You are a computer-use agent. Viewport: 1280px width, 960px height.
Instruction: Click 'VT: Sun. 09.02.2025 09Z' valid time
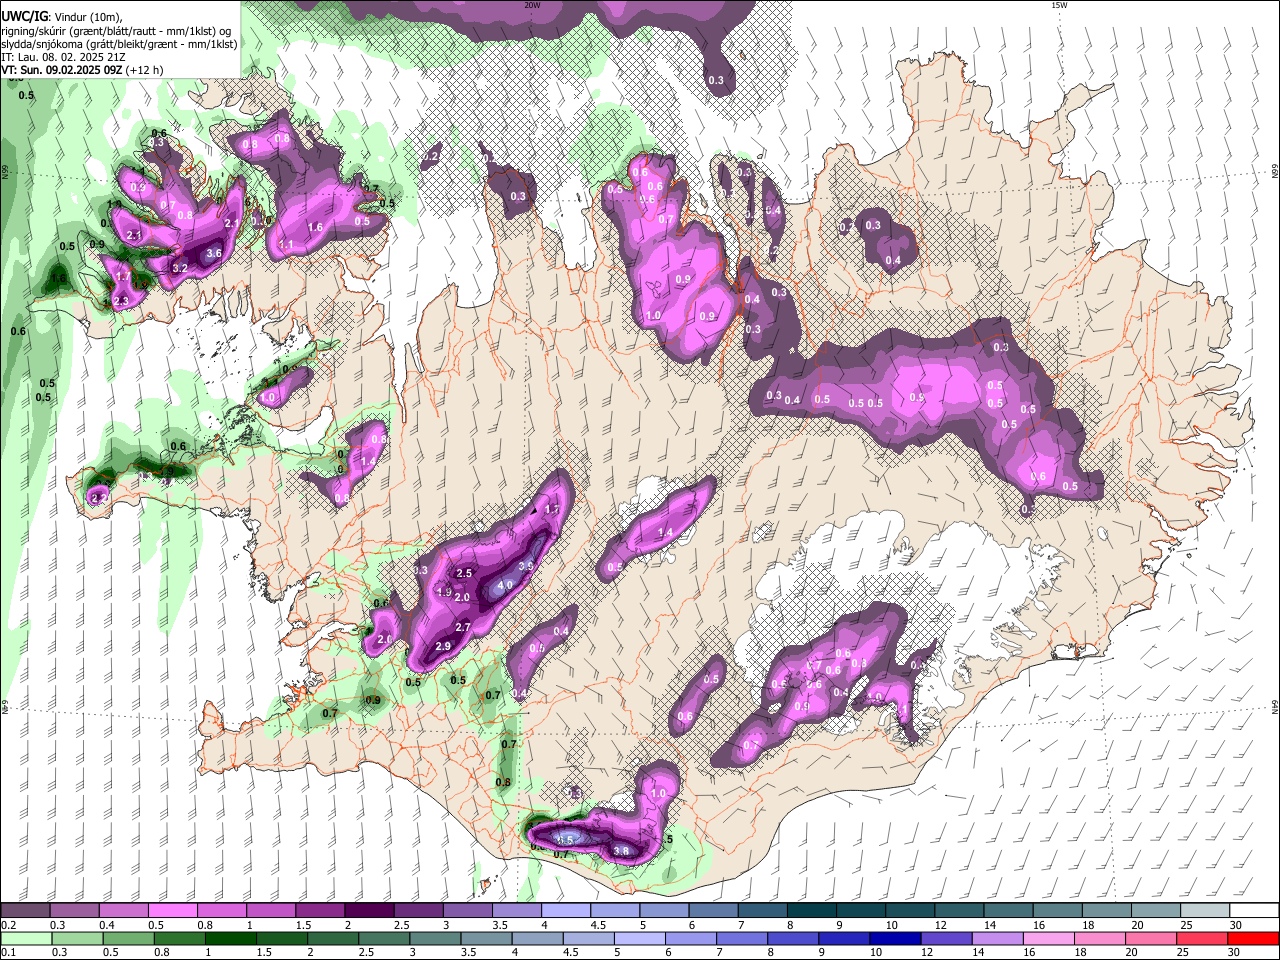62,70
